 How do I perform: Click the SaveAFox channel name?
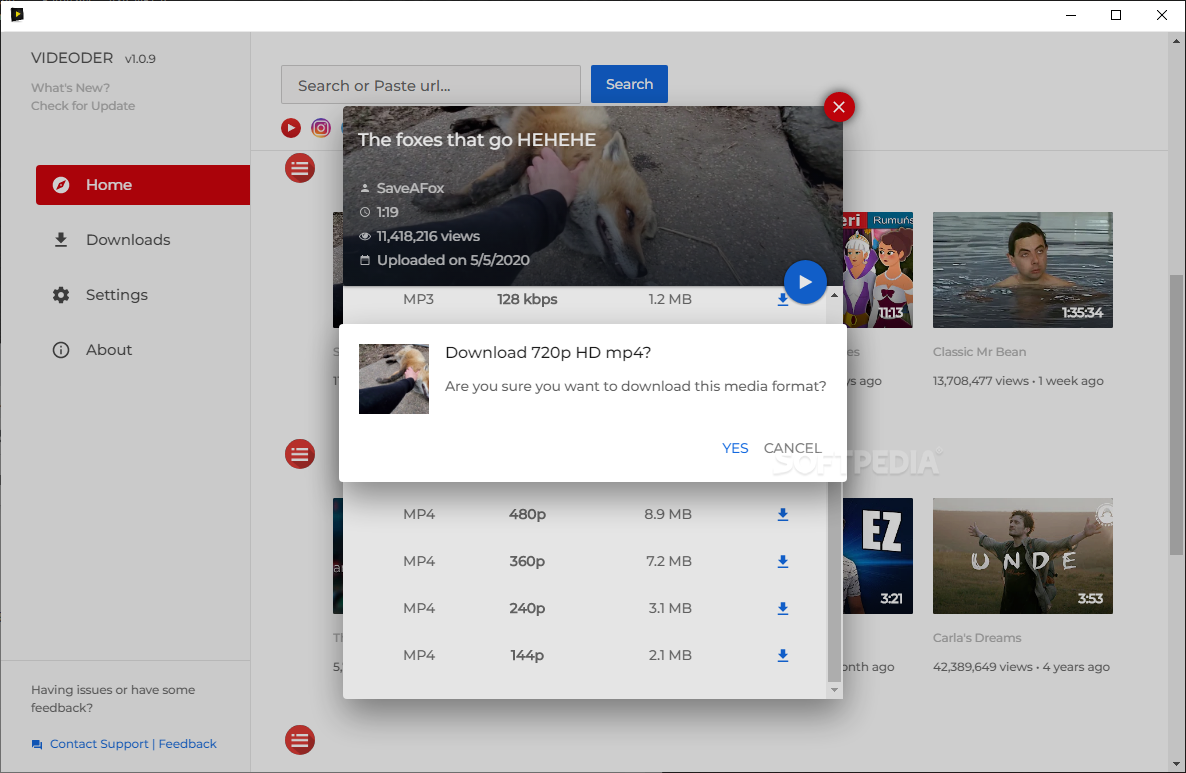(x=411, y=188)
